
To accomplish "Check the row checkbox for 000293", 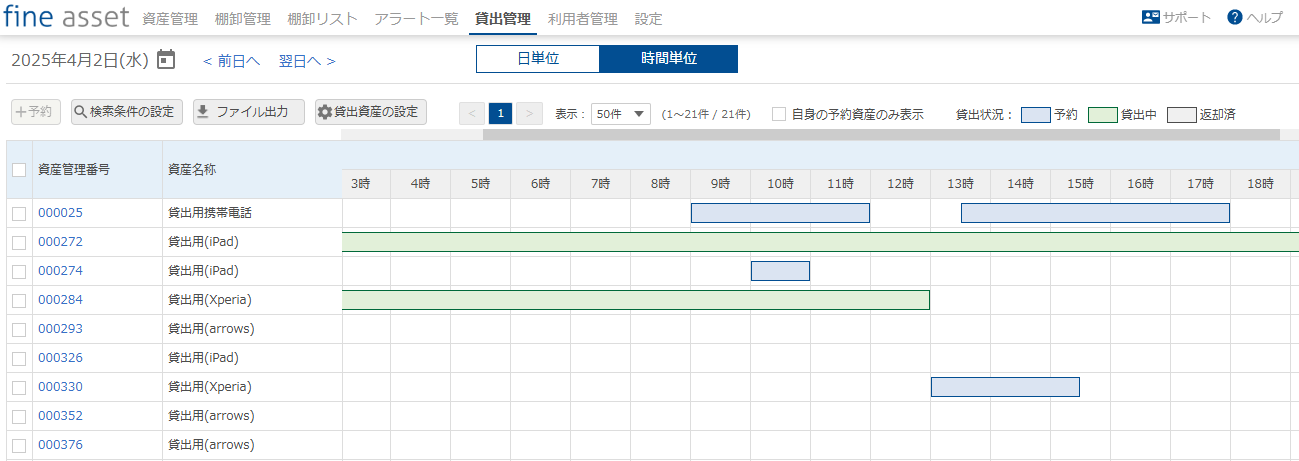I will pyautogui.click(x=19, y=329).
